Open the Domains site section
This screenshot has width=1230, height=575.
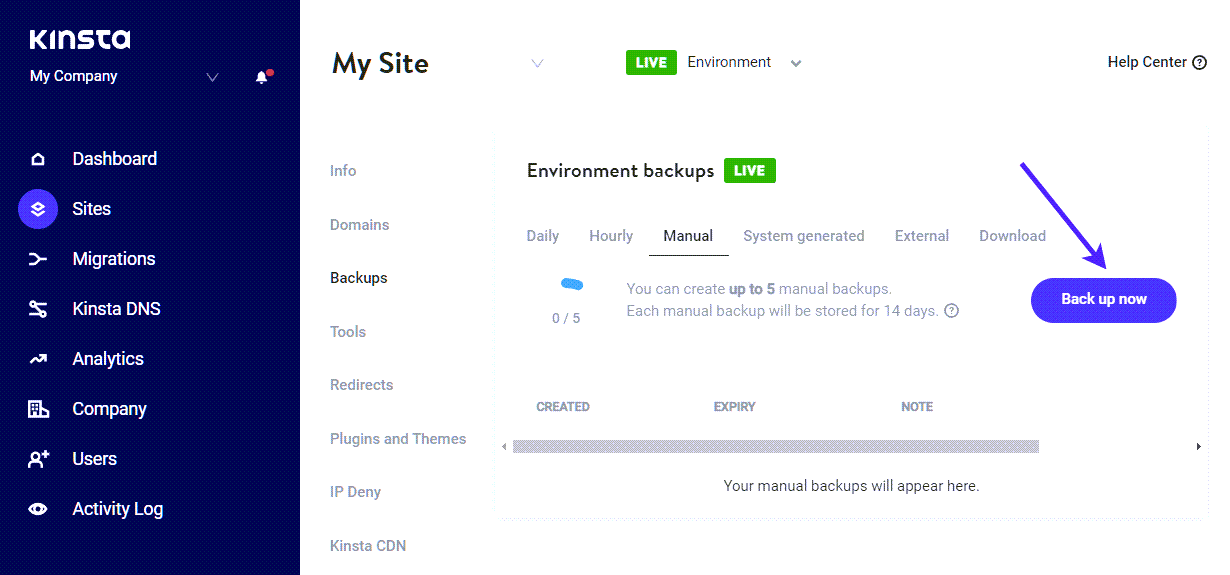click(360, 225)
